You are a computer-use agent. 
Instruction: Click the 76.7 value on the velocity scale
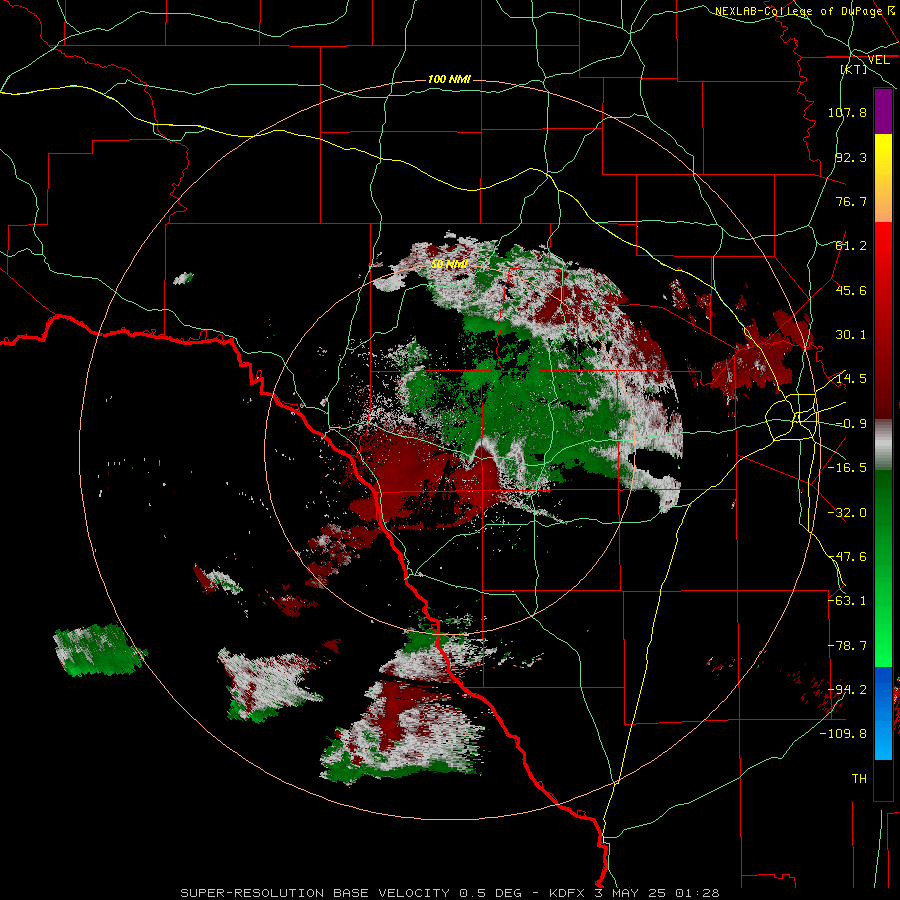click(851, 201)
